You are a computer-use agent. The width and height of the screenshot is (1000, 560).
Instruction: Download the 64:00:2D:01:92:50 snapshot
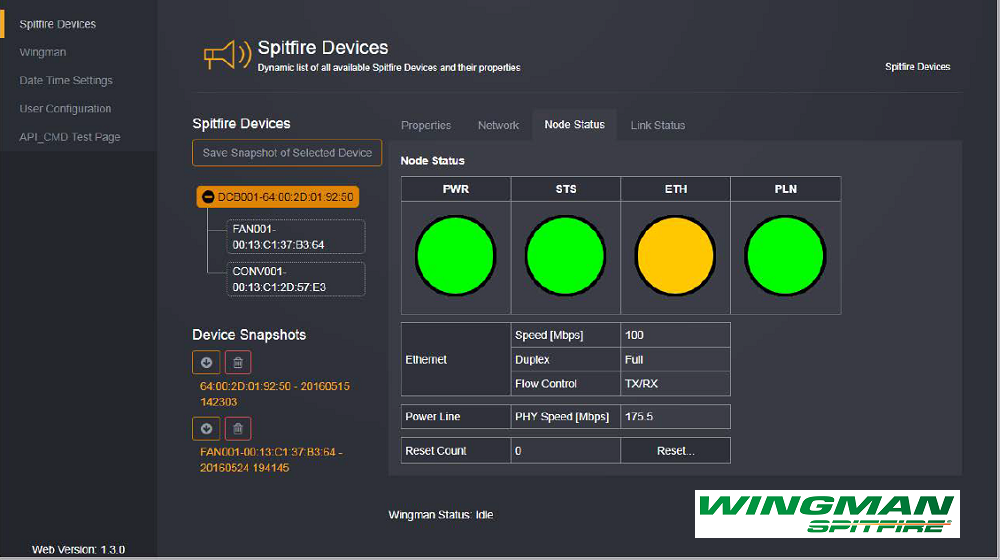206,362
